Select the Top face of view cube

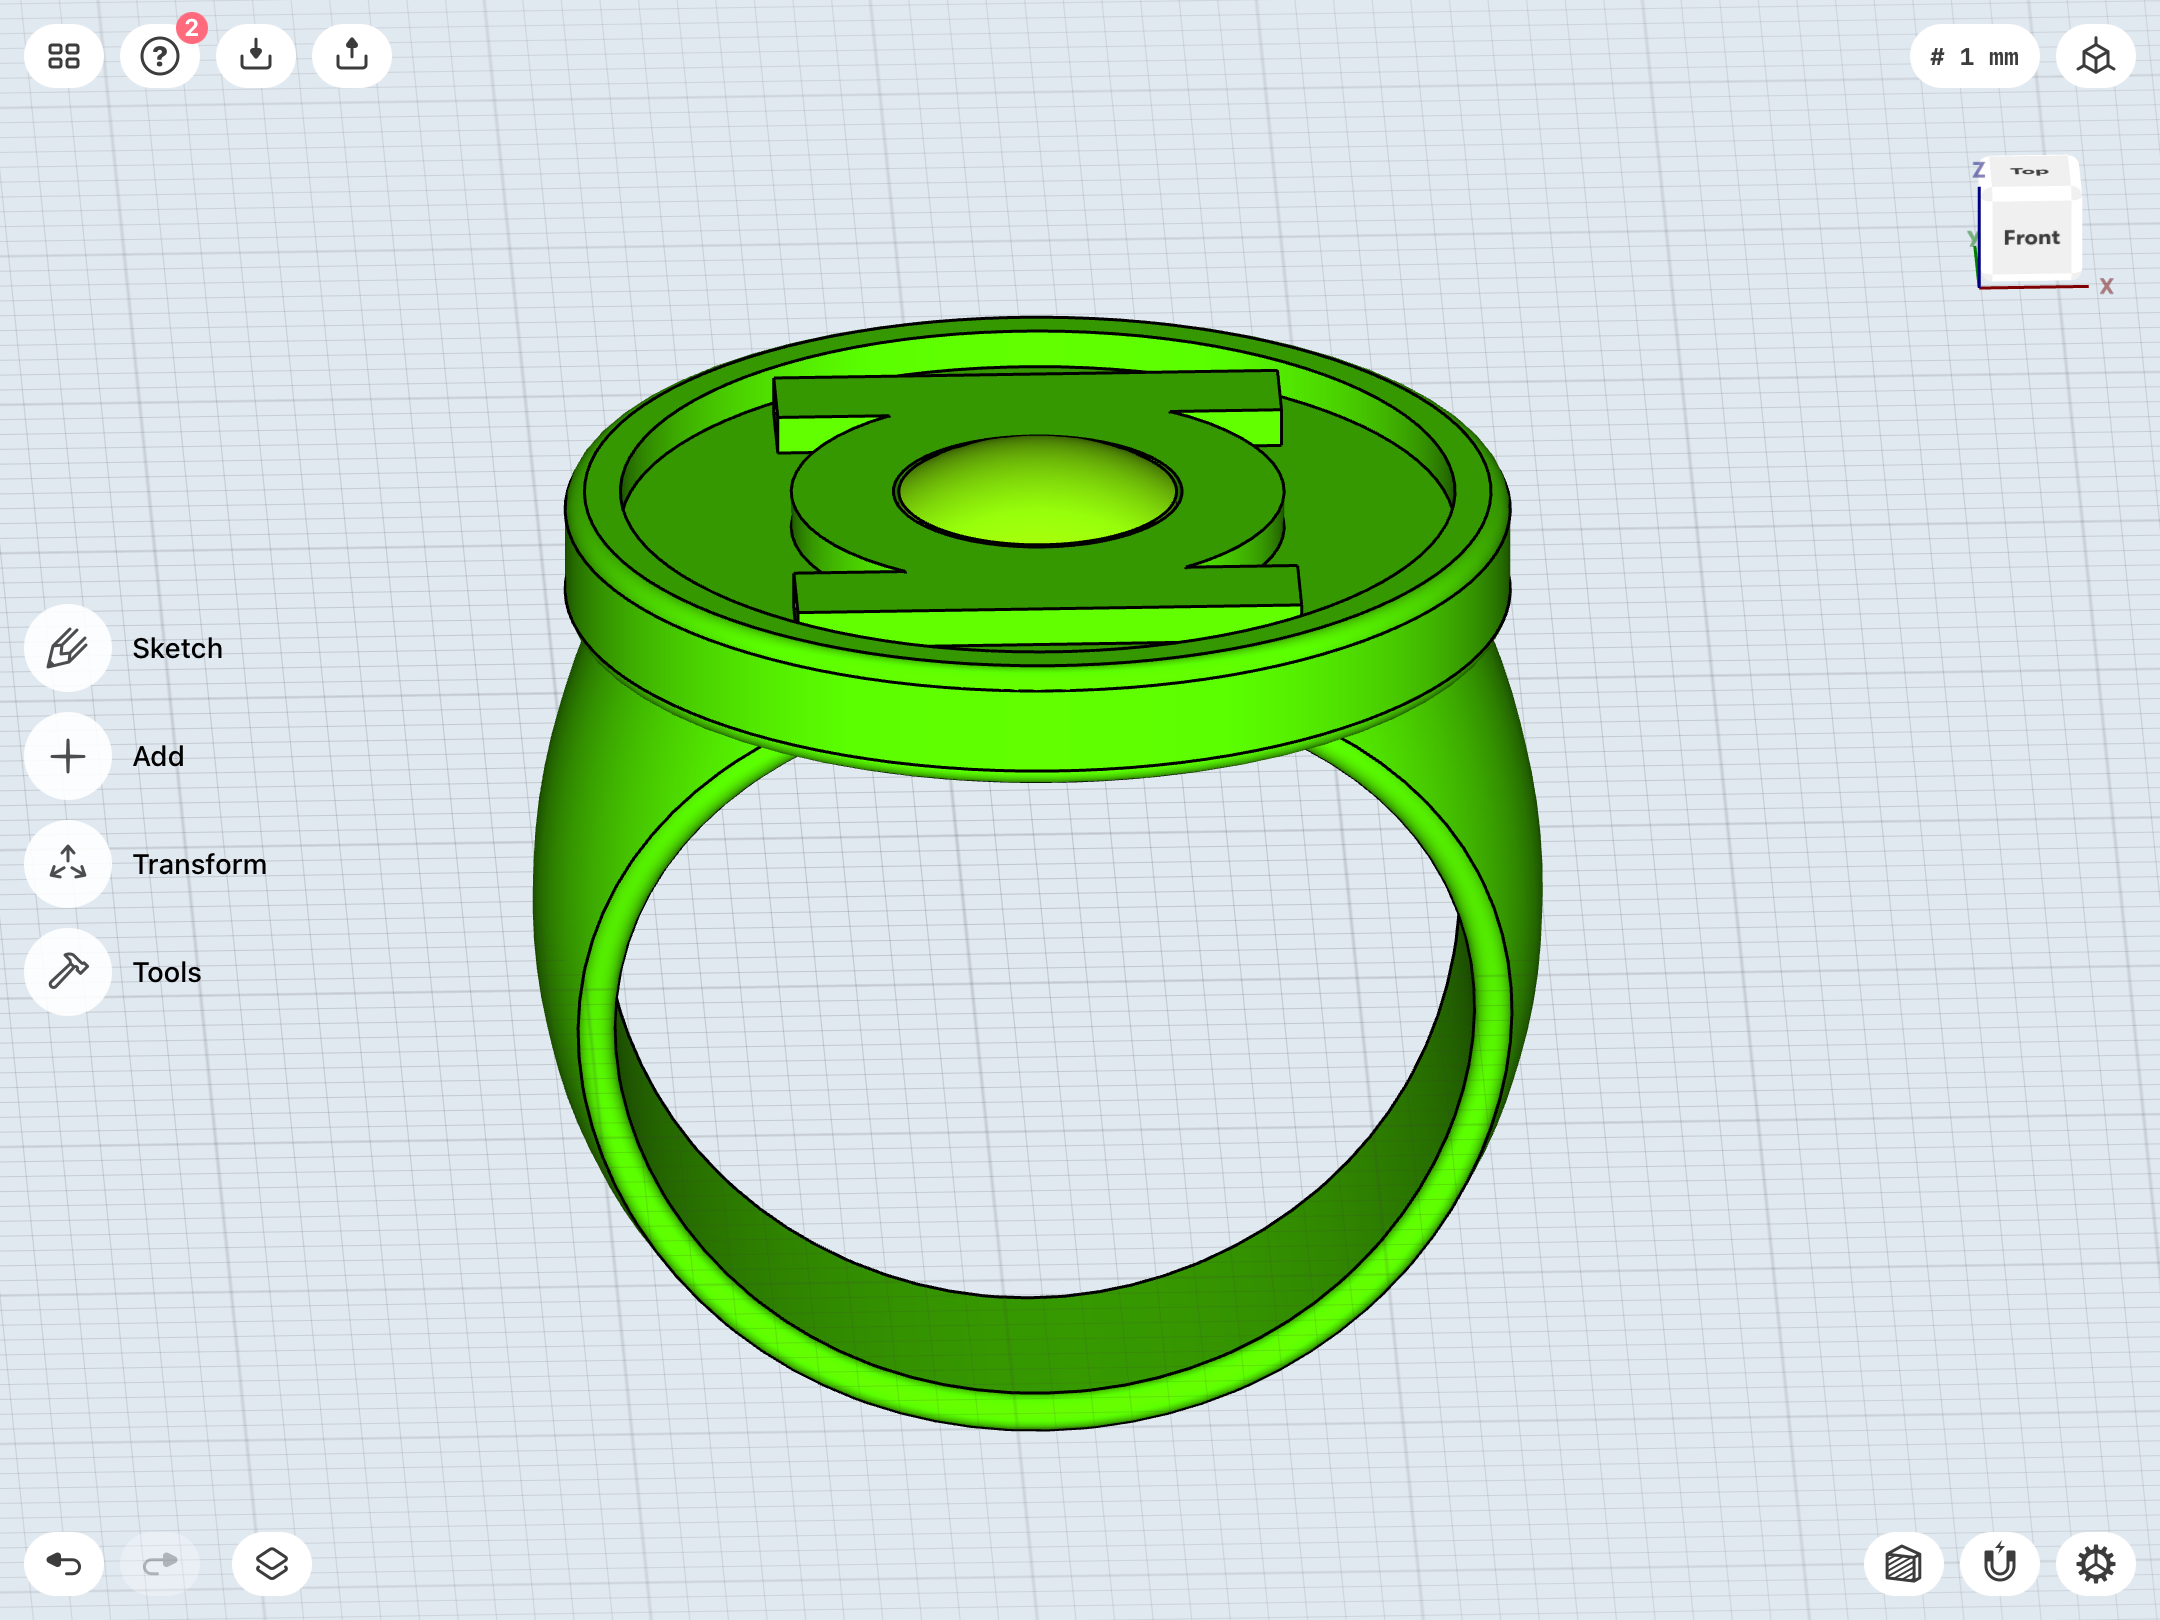point(2029,171)
